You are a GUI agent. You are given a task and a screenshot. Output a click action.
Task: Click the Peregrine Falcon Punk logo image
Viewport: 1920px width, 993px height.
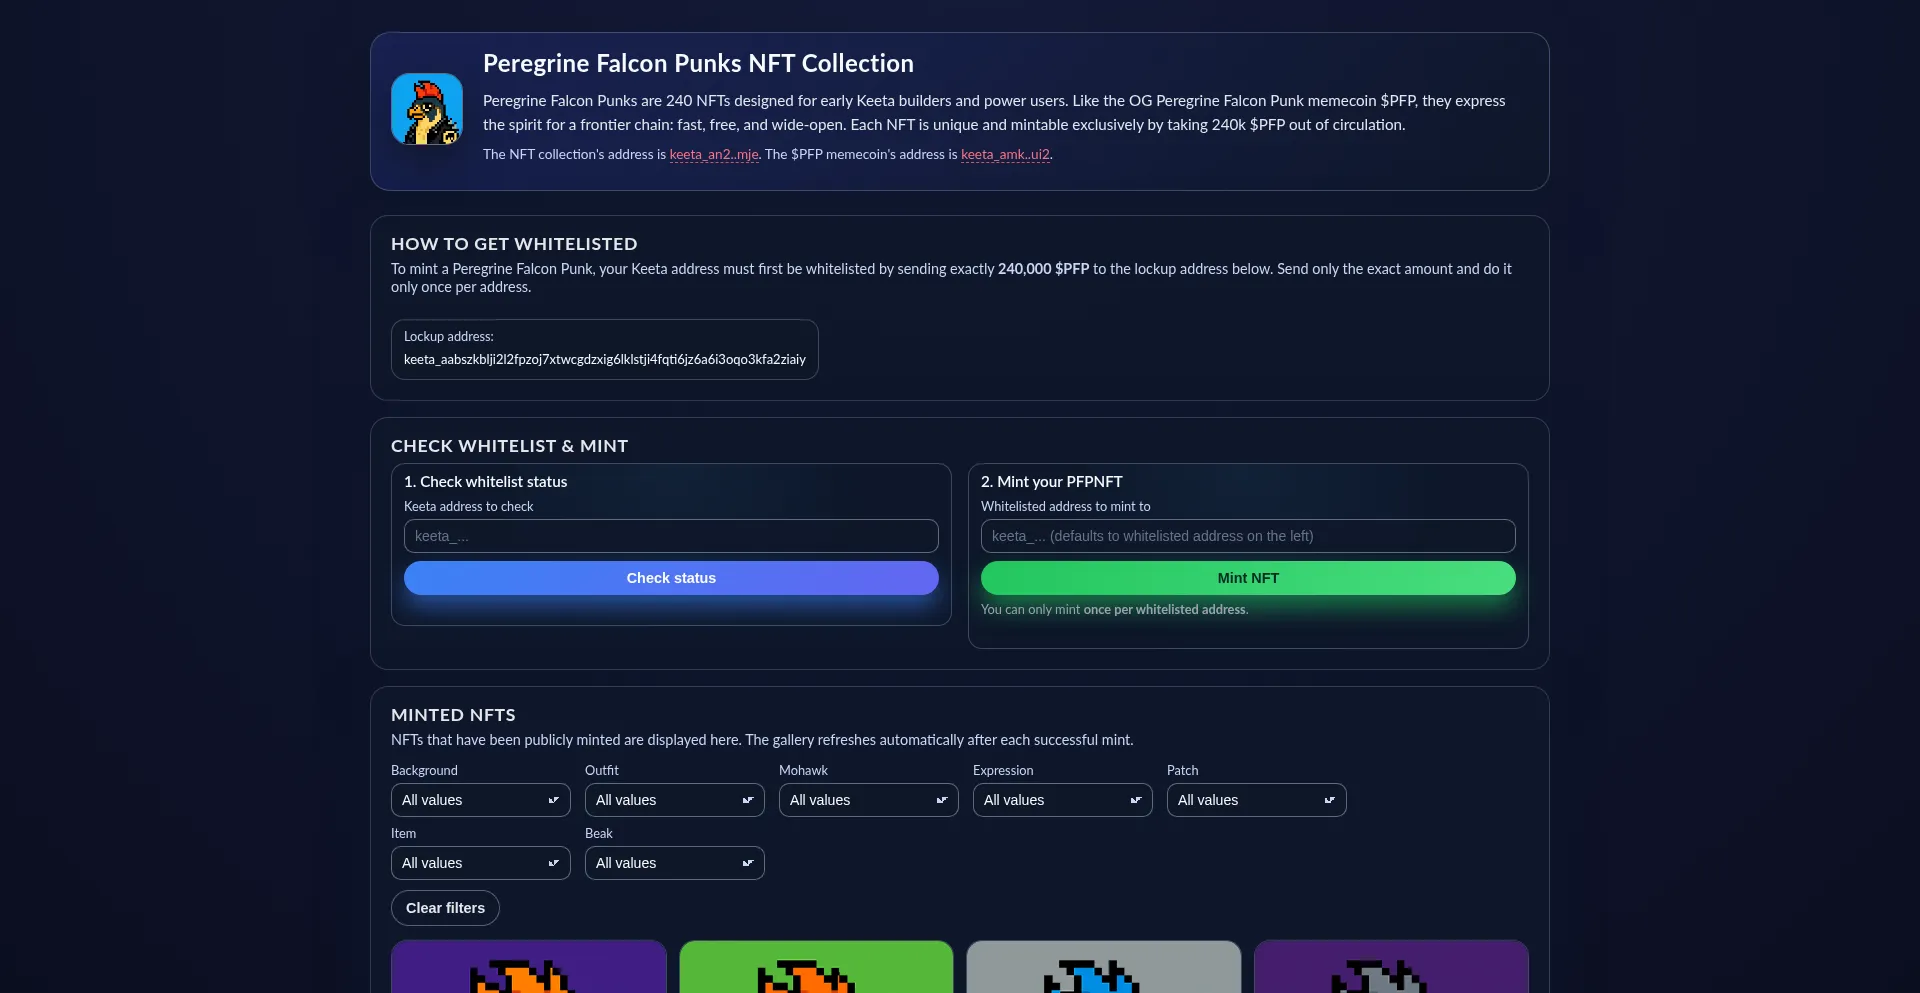point(427,109)
